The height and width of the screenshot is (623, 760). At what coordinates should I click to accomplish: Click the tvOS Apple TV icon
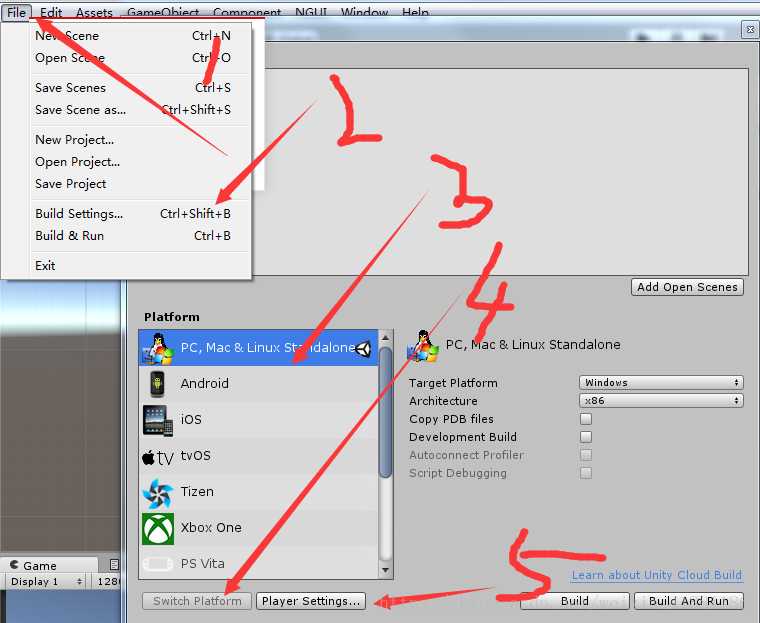(x=158, y=457)
